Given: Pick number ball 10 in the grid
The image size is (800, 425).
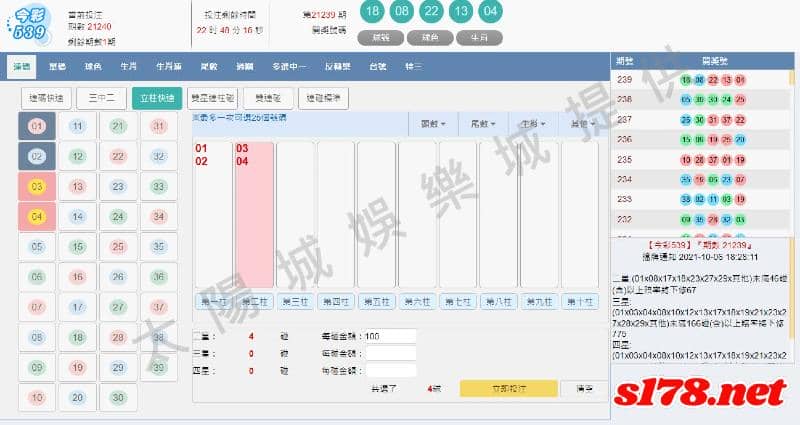Looking at the screenshot, I should pos(37,397).
